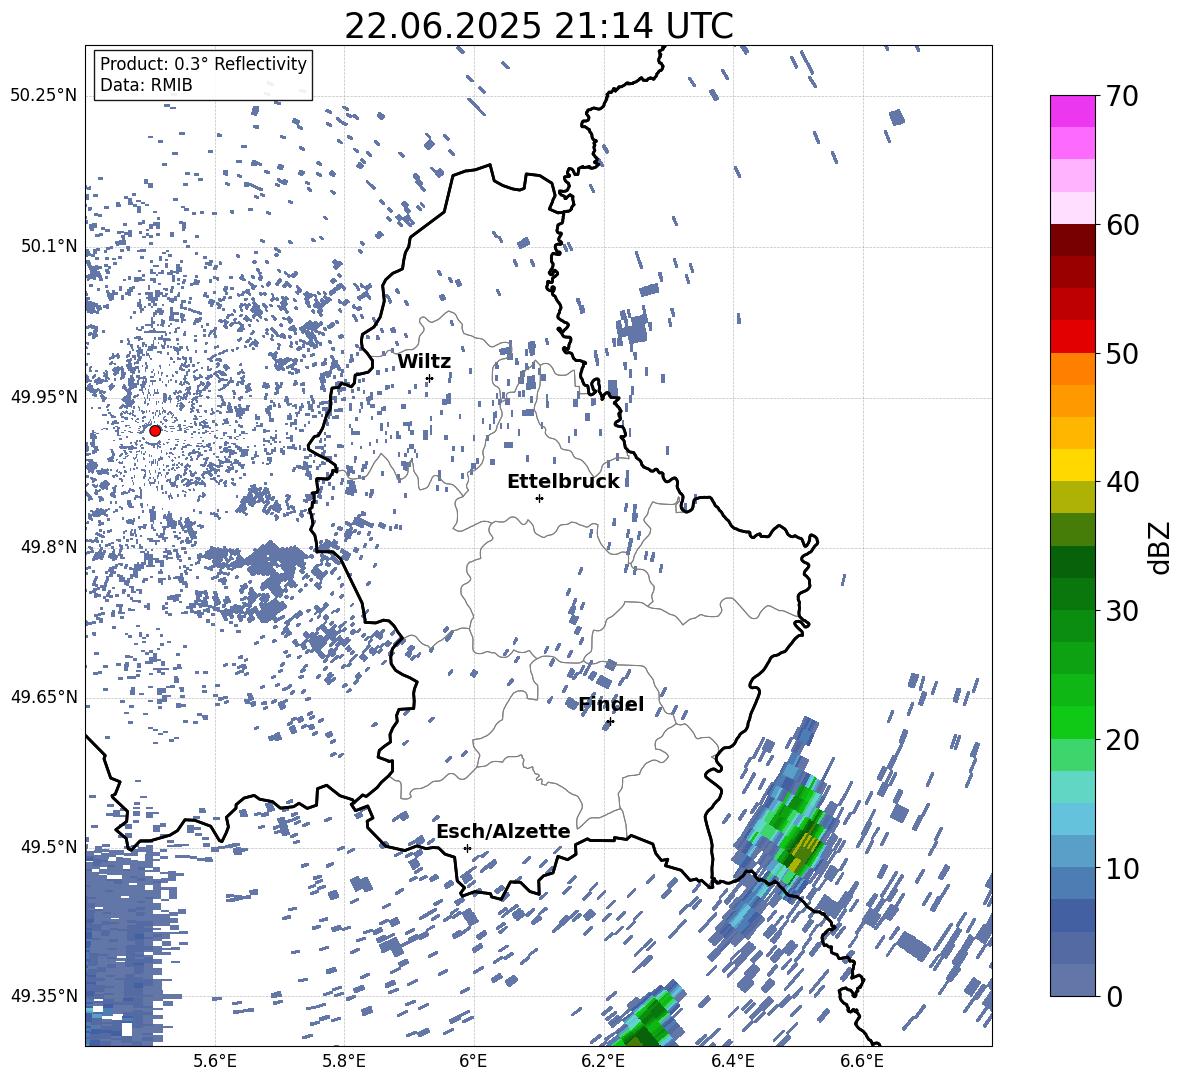
Task: Click the dBZ colorbar axis label
Action: (1161, 547)
